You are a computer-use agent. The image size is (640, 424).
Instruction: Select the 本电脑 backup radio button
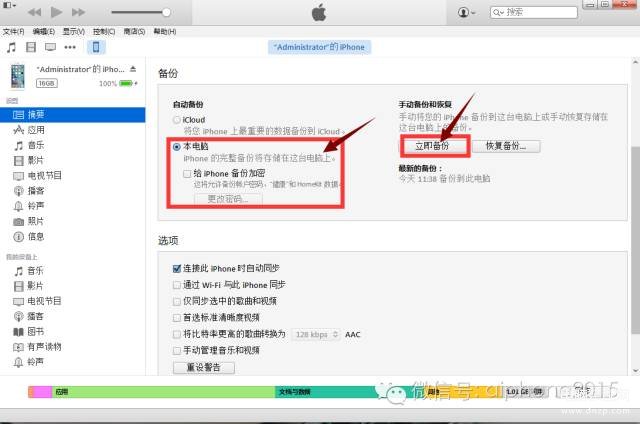(177, 147)
